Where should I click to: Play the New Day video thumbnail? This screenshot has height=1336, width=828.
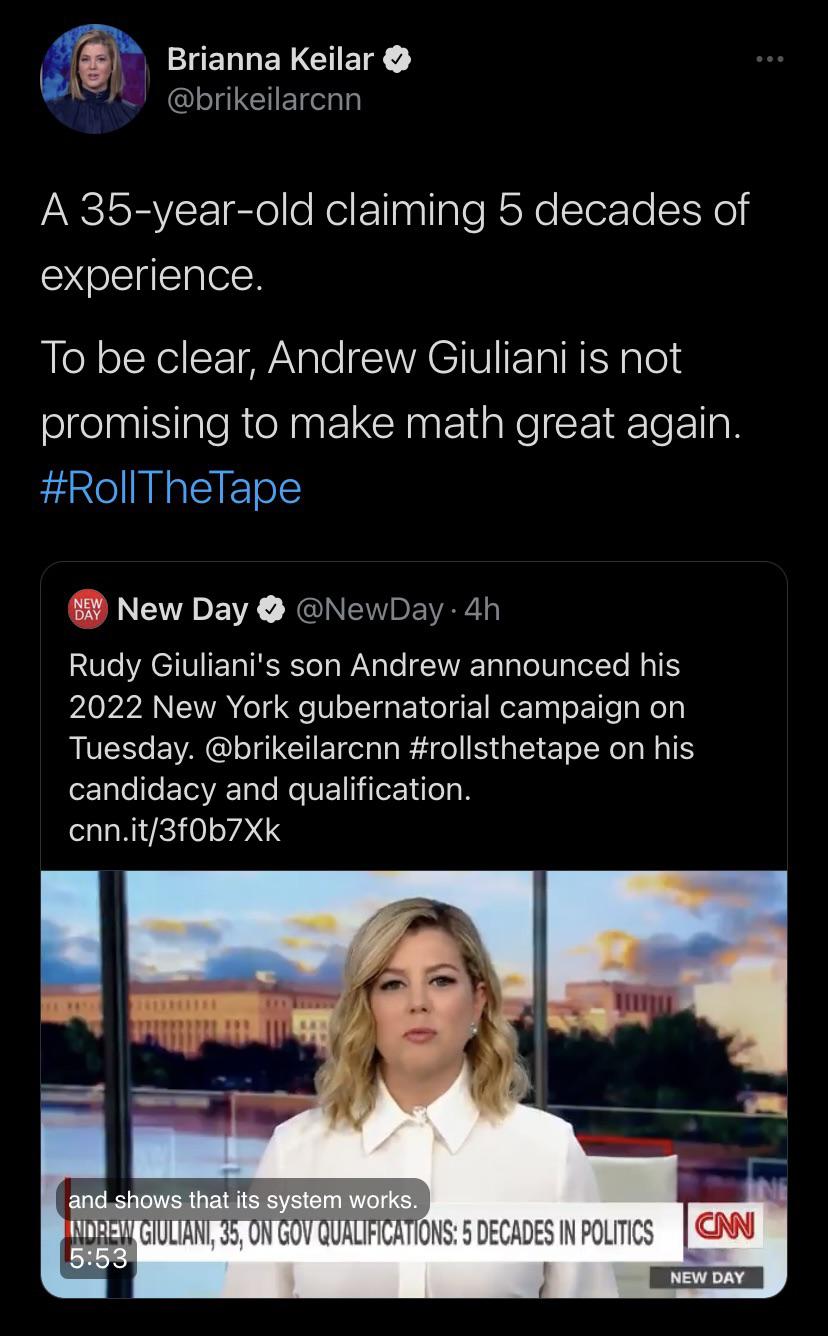pos(414,1060)
